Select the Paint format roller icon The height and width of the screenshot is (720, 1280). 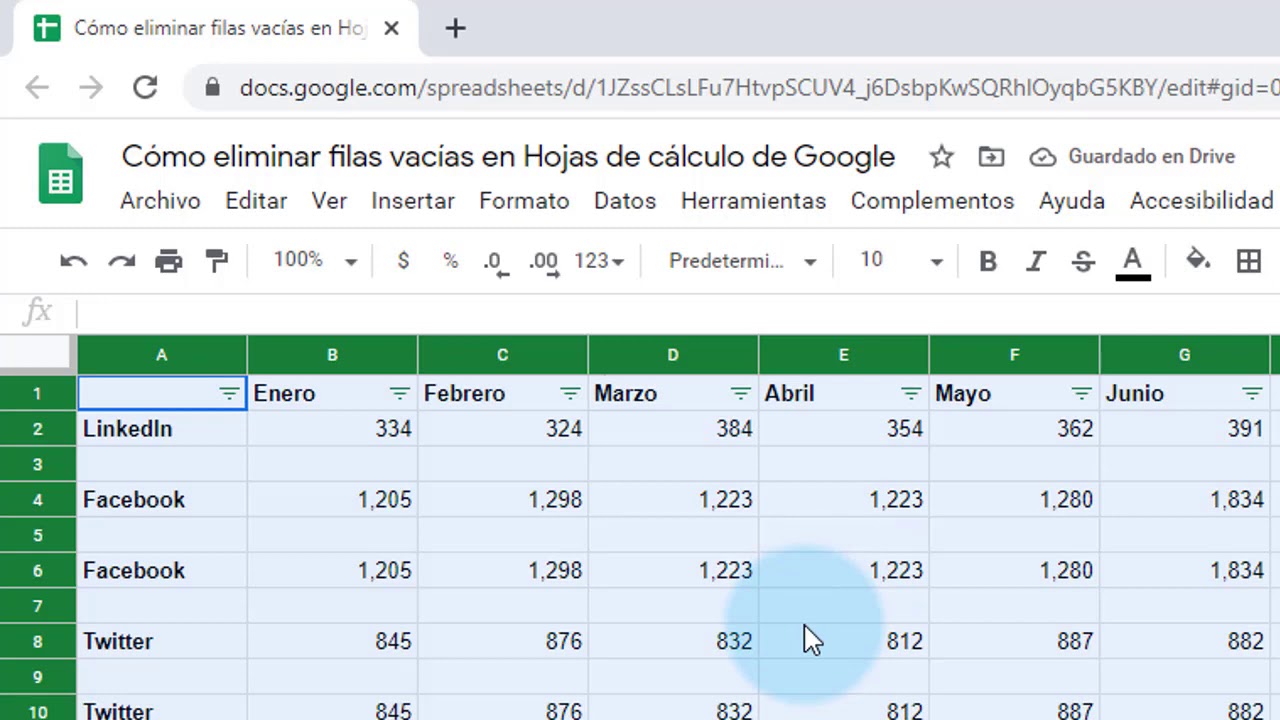point(217,261)
